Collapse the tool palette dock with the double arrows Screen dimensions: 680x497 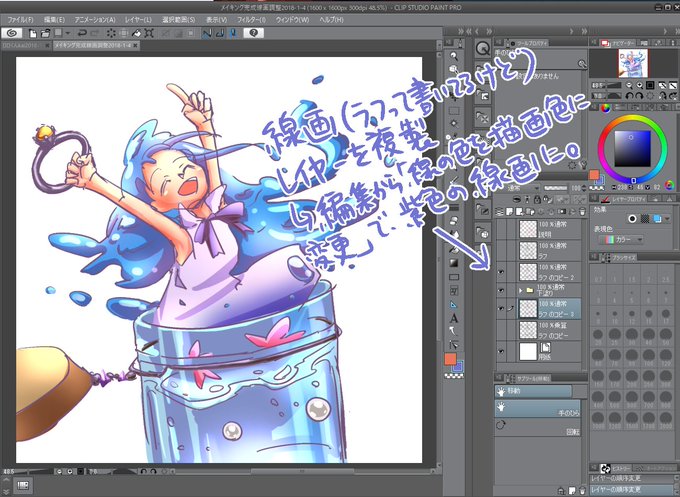[461, 31]
